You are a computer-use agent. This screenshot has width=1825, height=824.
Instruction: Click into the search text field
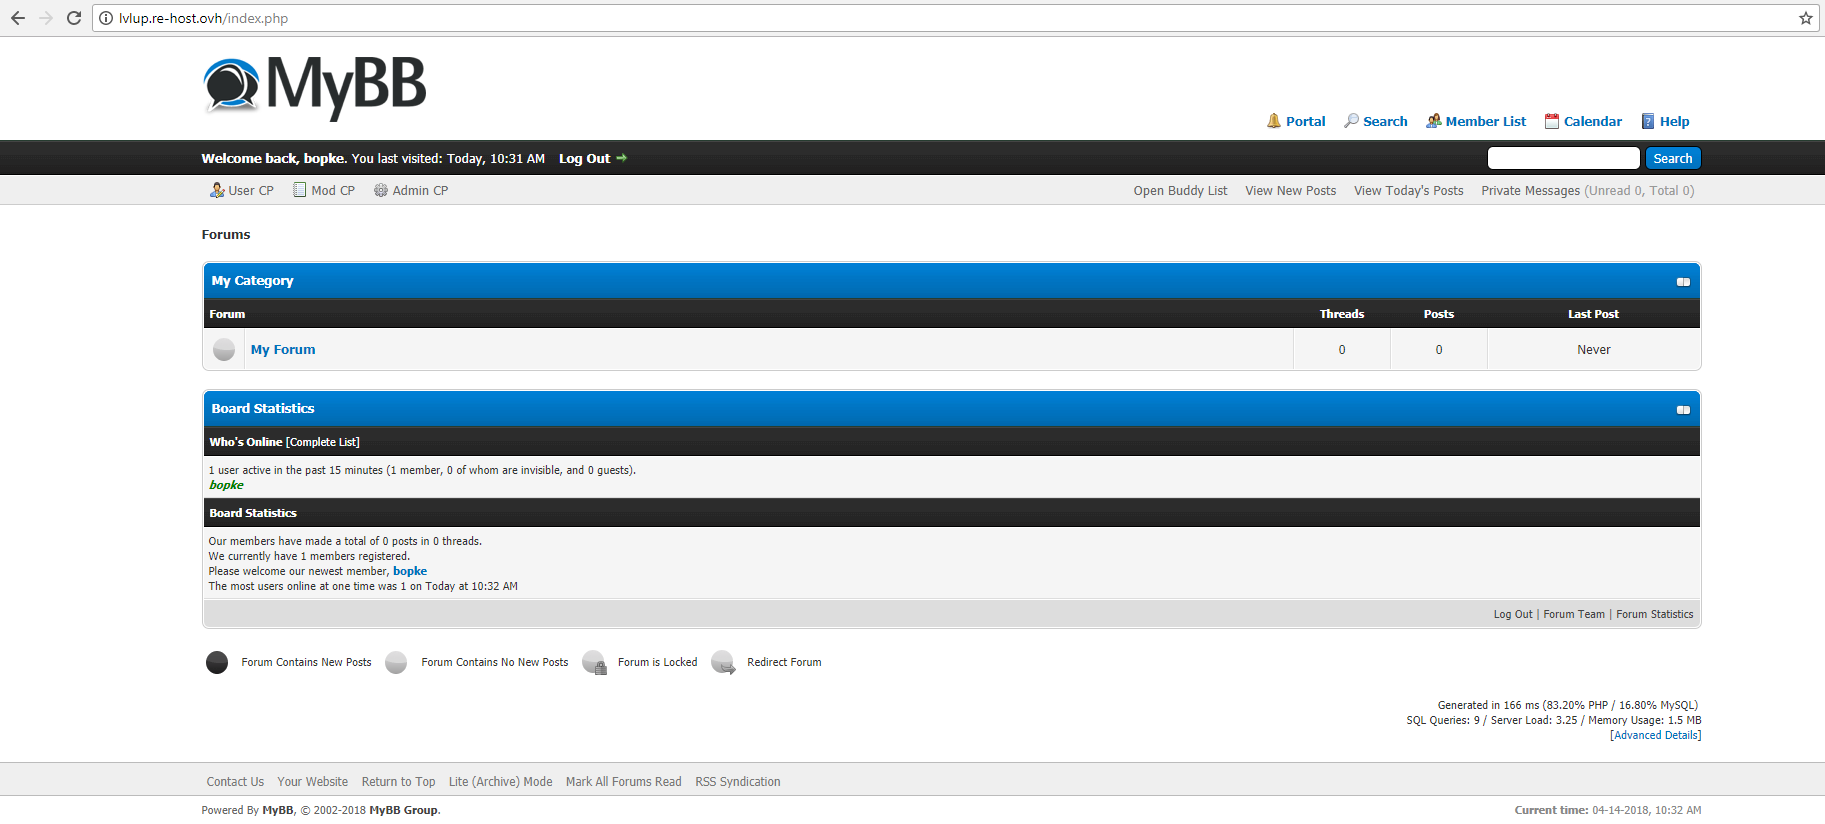[x=1563, y=158]
